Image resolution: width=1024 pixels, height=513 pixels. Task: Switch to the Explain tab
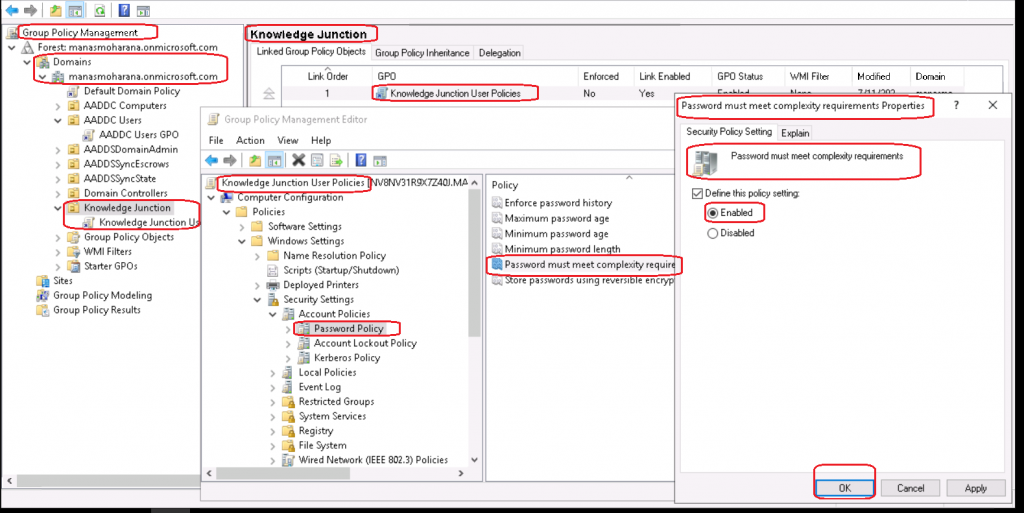(795, 132)
